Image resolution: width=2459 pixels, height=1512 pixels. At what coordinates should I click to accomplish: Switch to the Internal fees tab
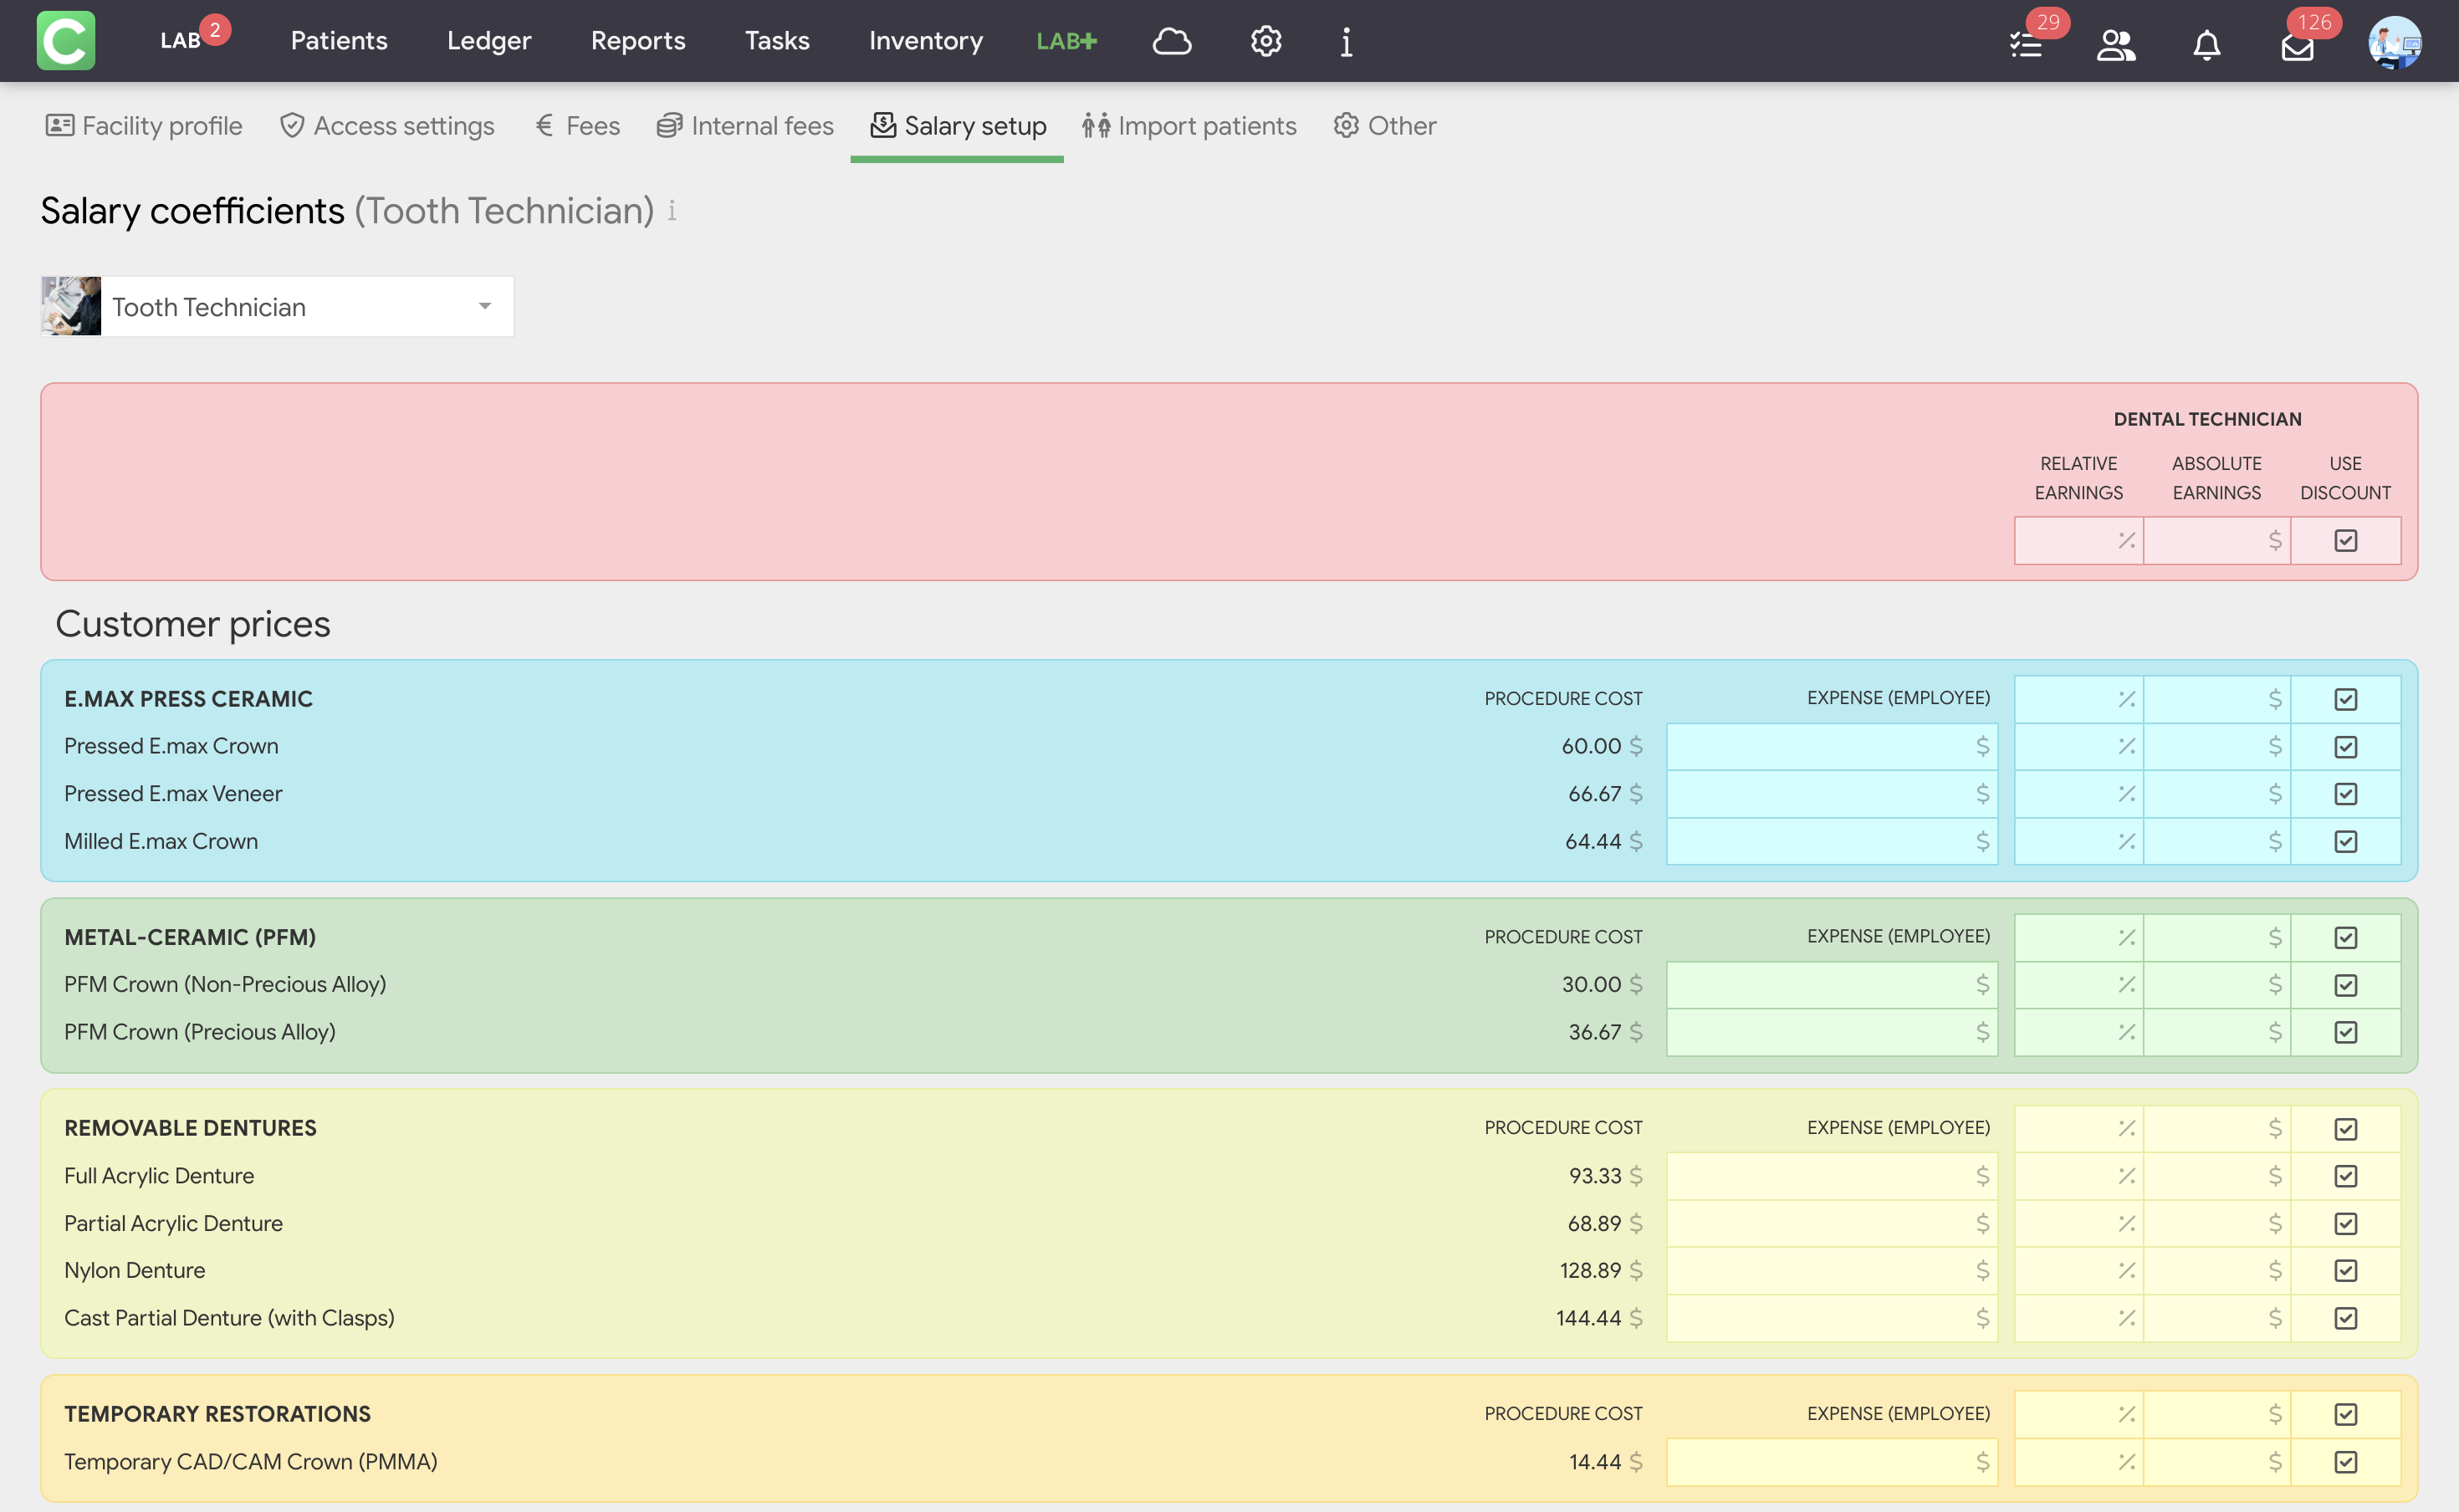click(x=745, y=126)
